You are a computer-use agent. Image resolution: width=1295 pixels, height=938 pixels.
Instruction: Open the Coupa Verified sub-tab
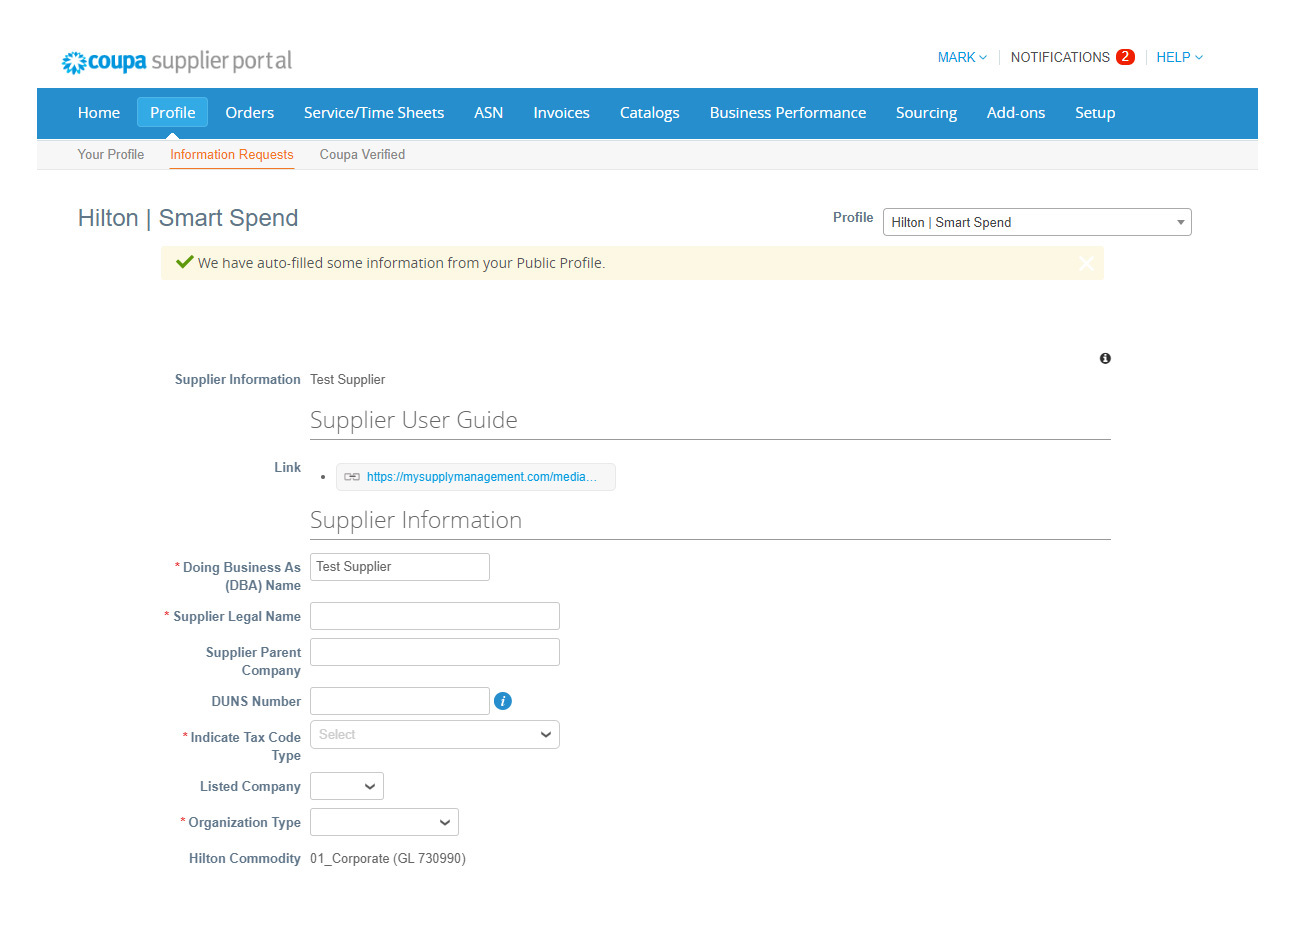362,154
